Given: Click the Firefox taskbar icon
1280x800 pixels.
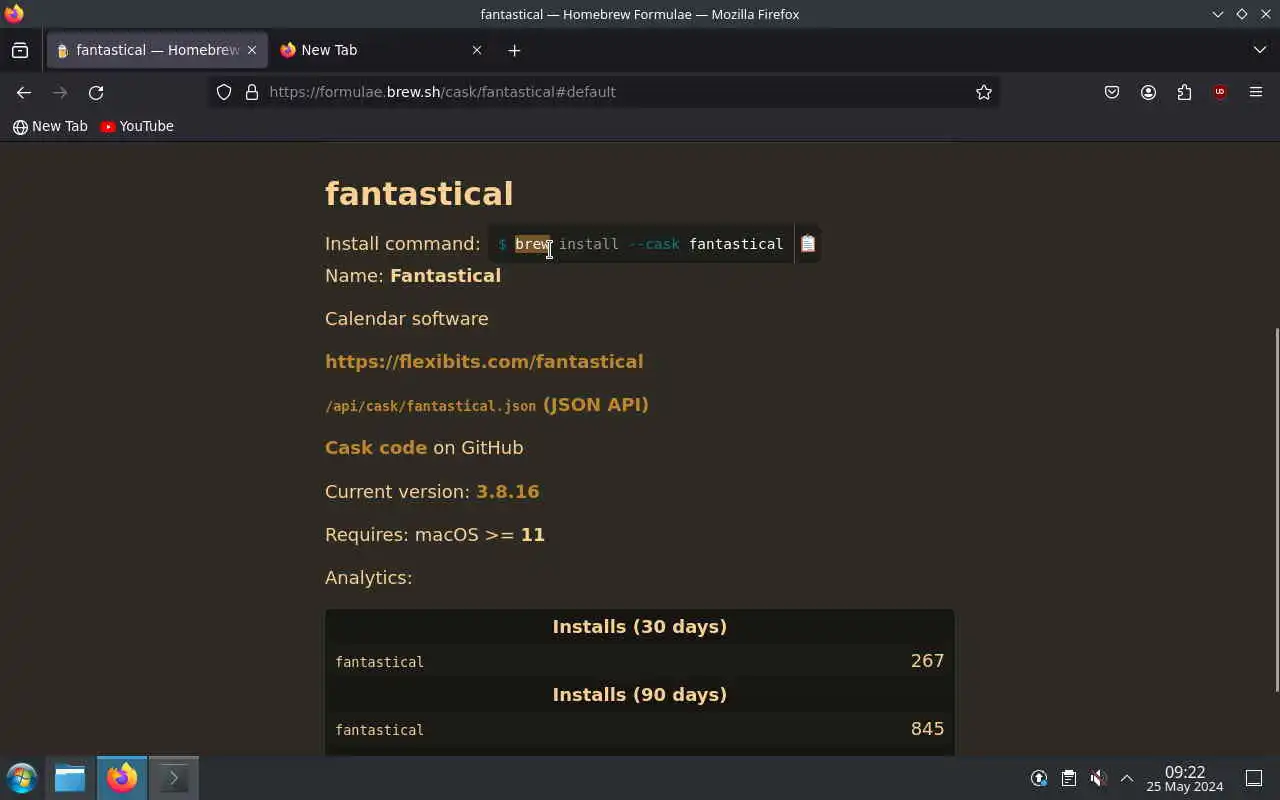Looking at the screenshot, I should pyautogui.click(x=122, y=778).
